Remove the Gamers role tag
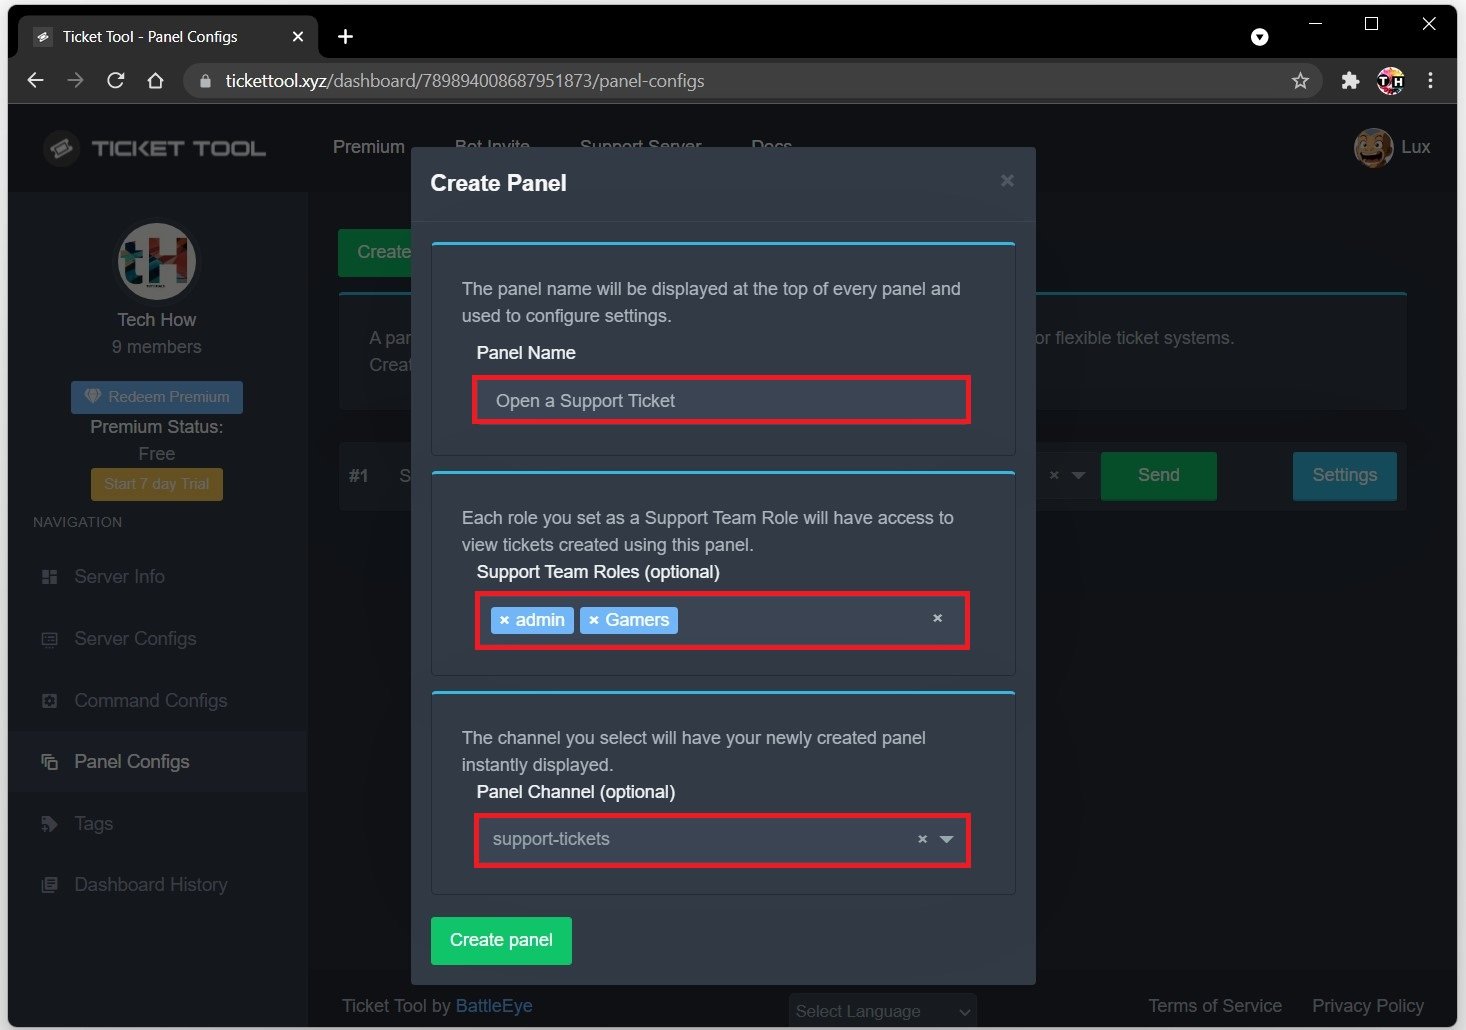Screen dimensions: 1466x1030 [594, 621]
